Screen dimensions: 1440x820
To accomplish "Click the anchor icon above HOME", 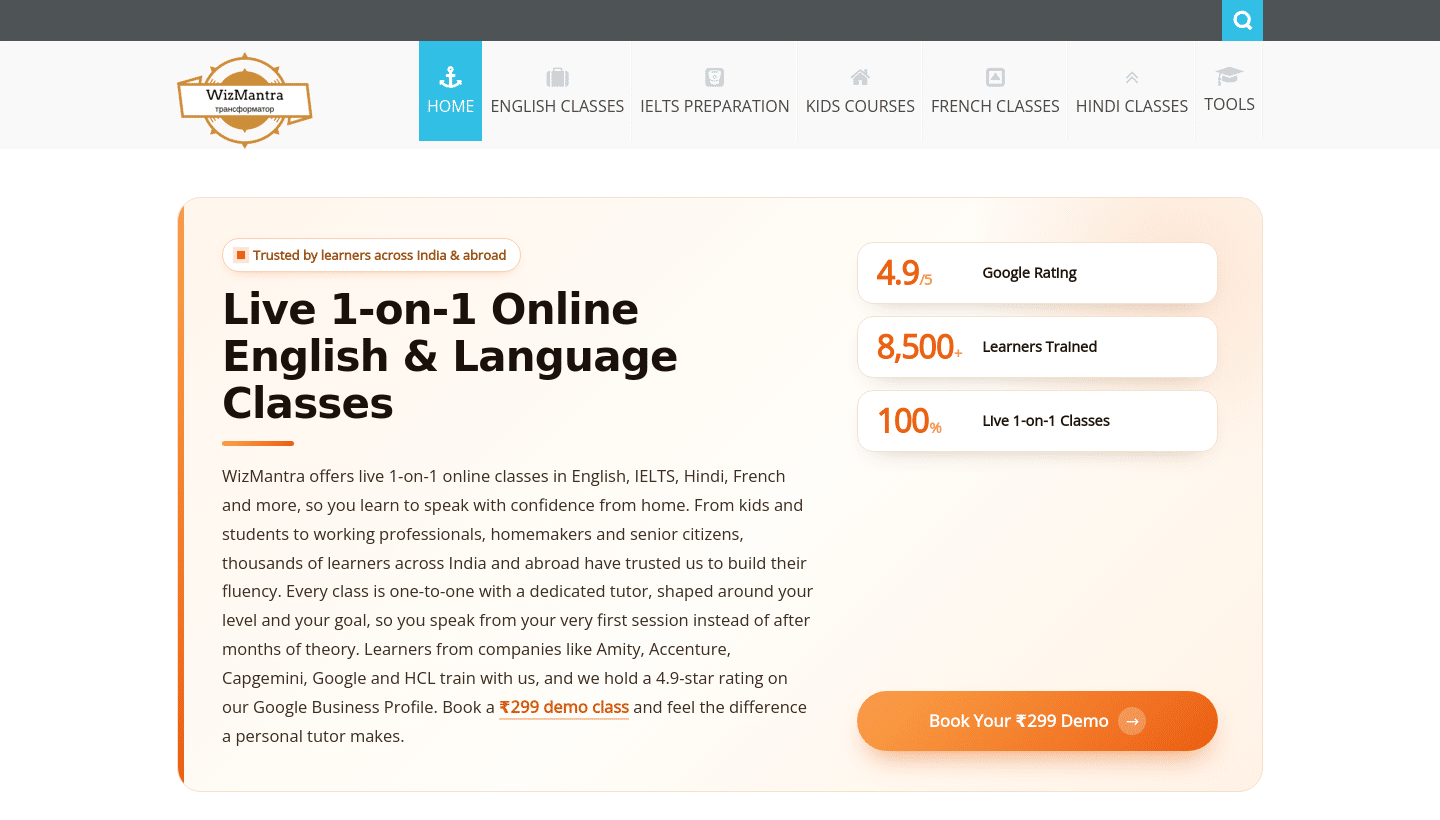I will click(x=450, y=77).
